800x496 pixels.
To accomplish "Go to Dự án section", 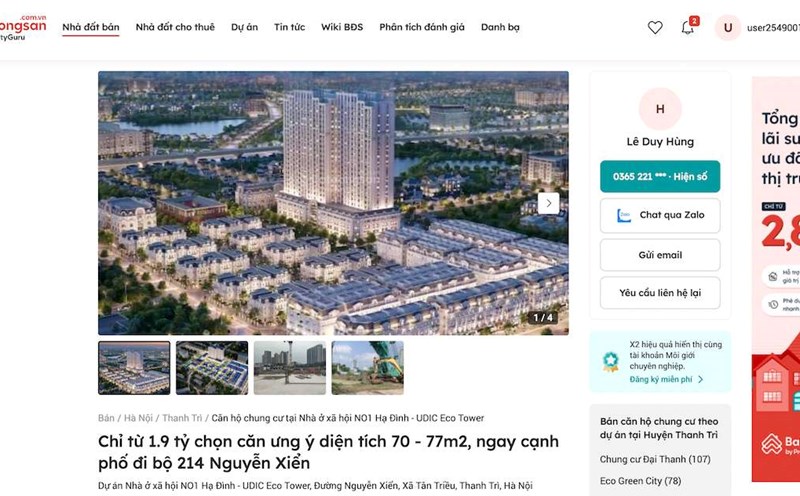I will click(x=244, y=27).
